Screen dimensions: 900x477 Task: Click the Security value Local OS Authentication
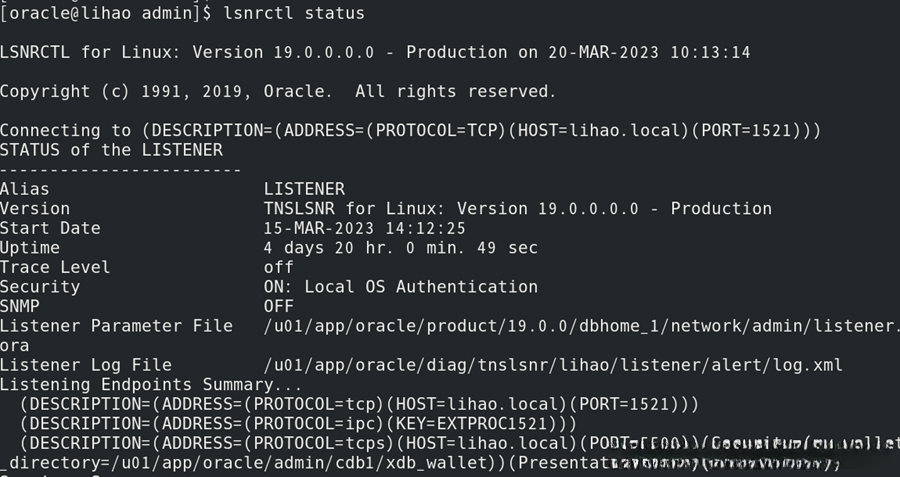420,287
